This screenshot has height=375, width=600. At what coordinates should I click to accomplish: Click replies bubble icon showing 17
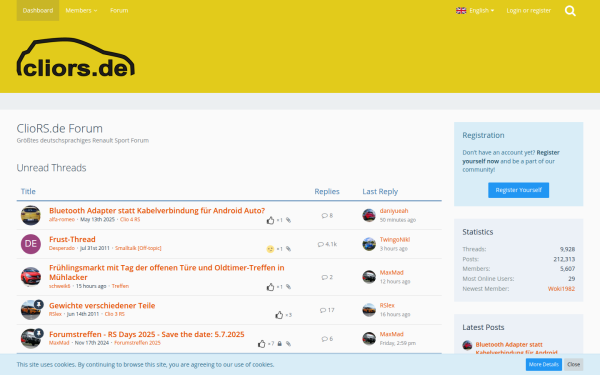click(323, 310)
